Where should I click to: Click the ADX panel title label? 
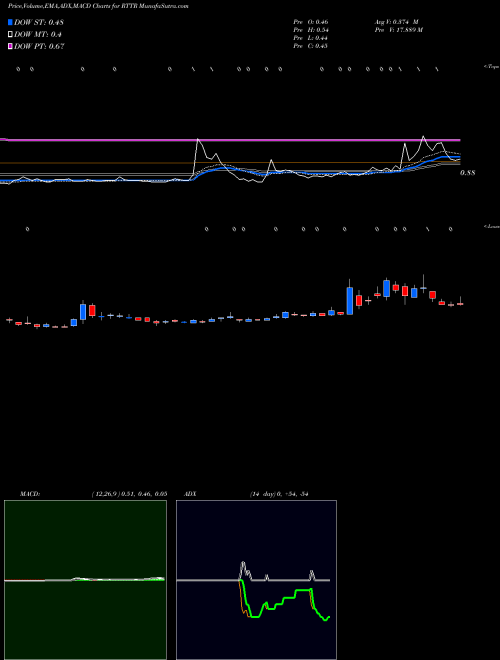pos(190,494)
